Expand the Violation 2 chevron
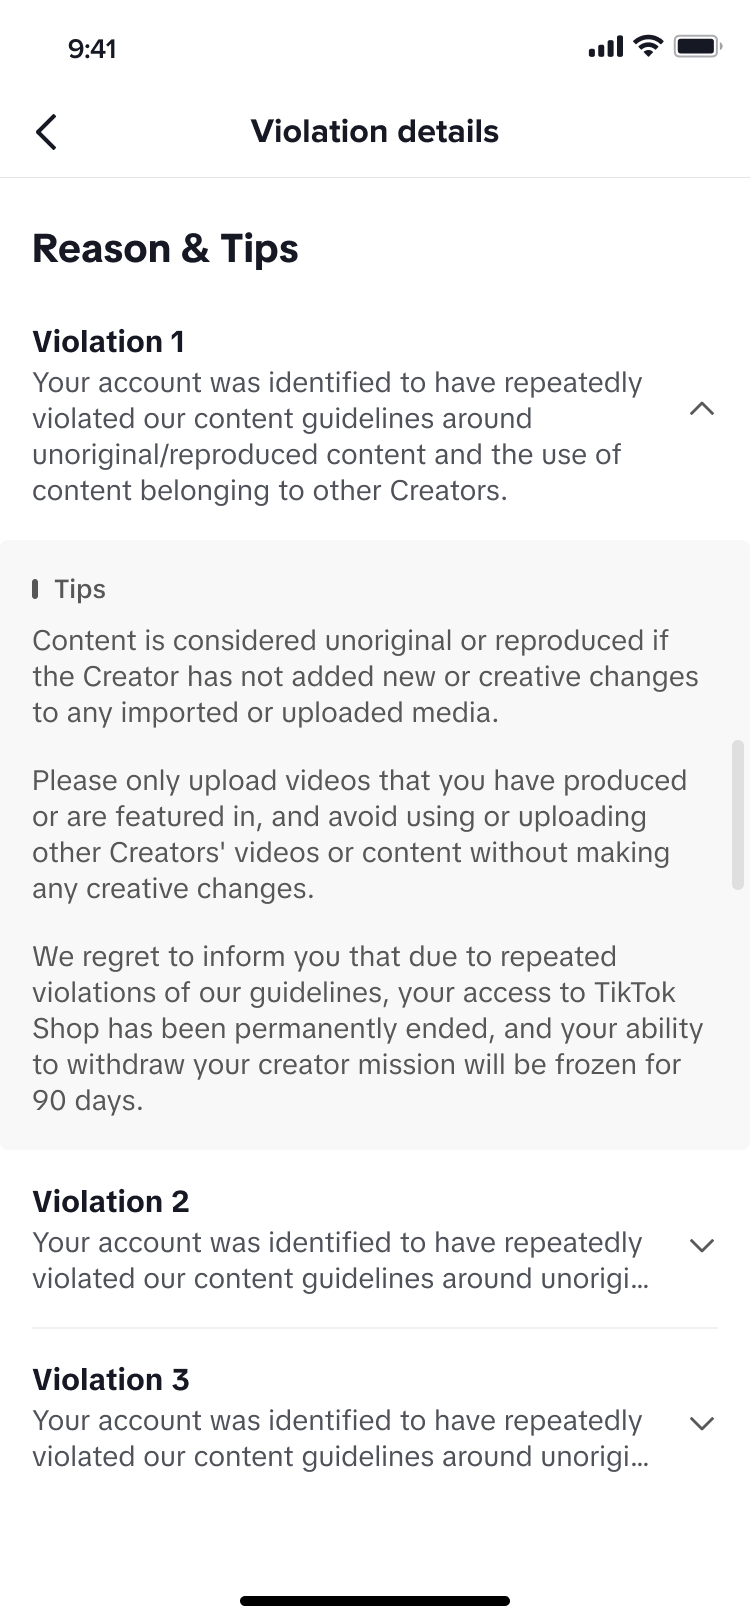This screenshot has height=1624, width=750. (702, 1245)
